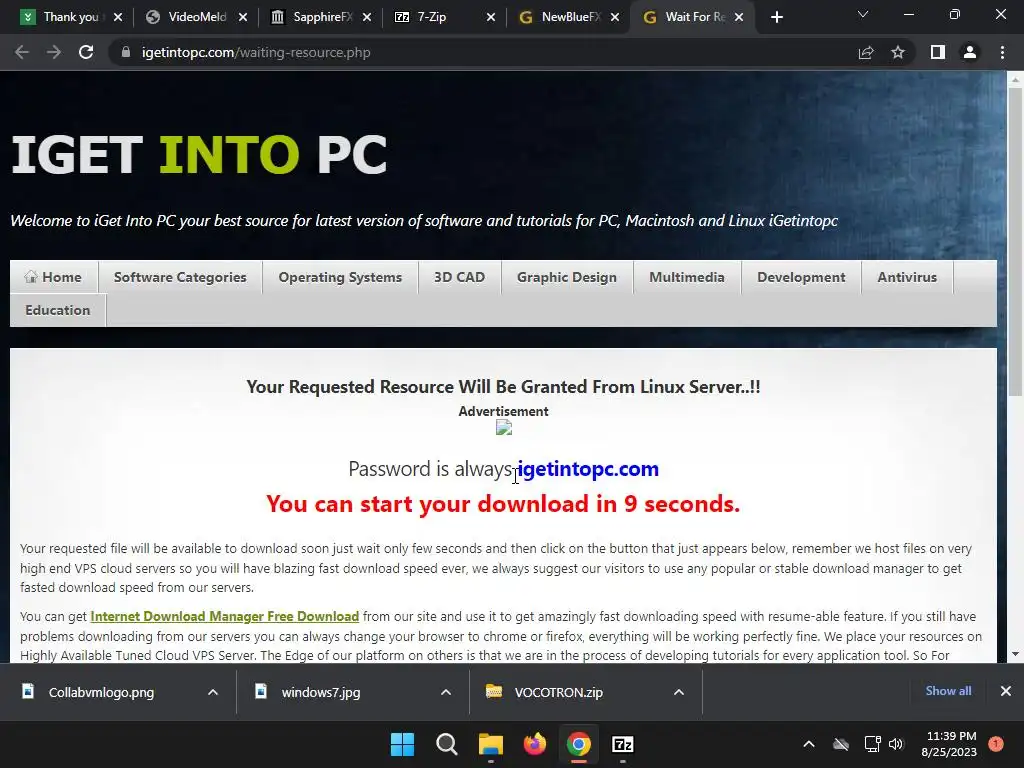1024x768 pixels.
Task: Reload the page with the refresh icon
Action: [86, 52]
